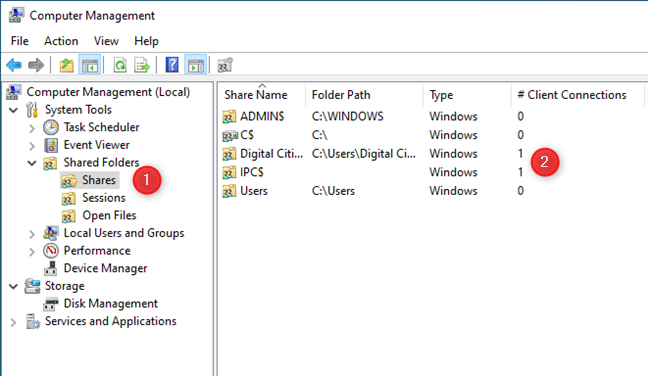Screen dimensions: 648x376
Task: Click the Users share icon
Action: [229, 191]
